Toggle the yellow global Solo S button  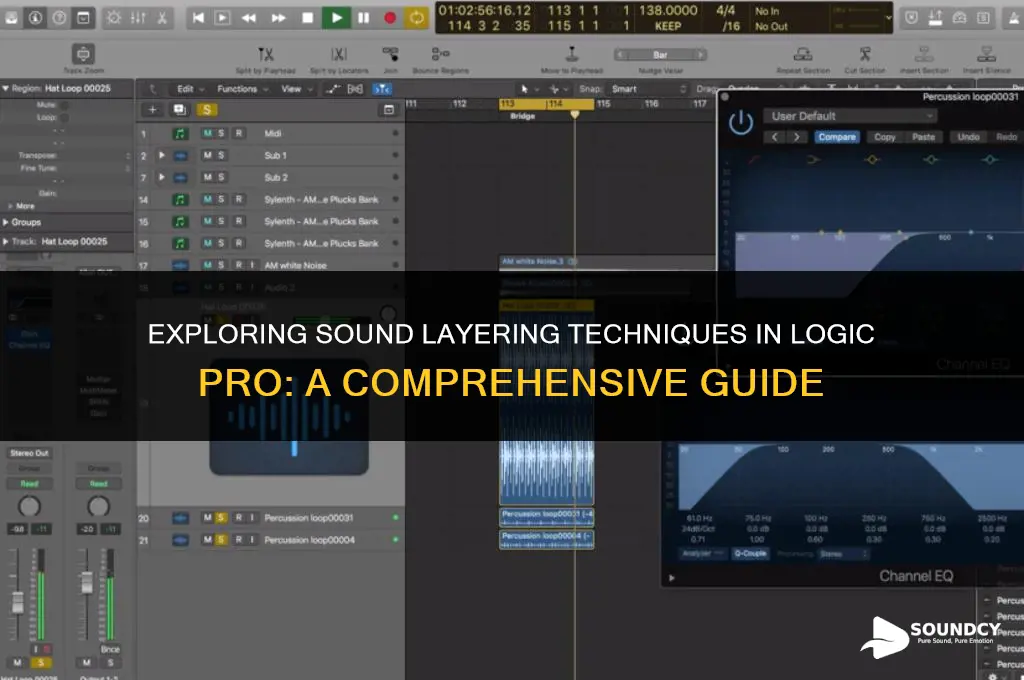coord(207,110)
